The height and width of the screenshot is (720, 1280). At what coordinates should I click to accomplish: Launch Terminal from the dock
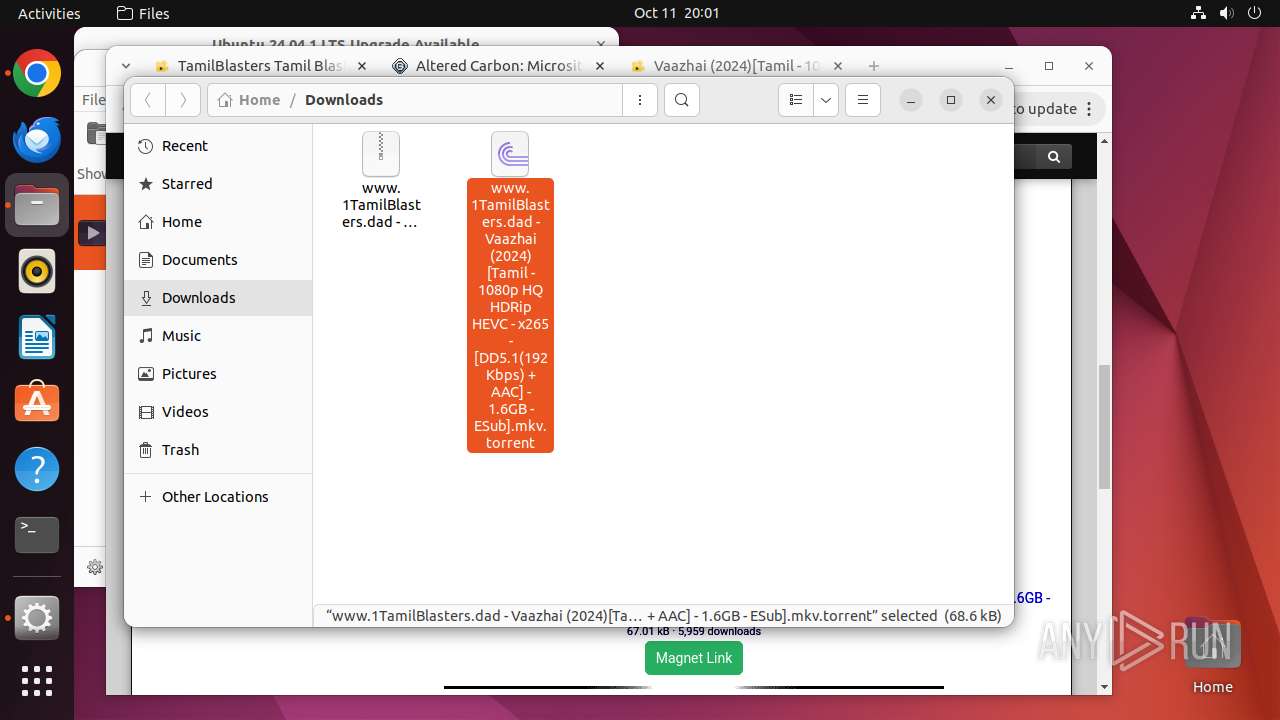(37, 535)
